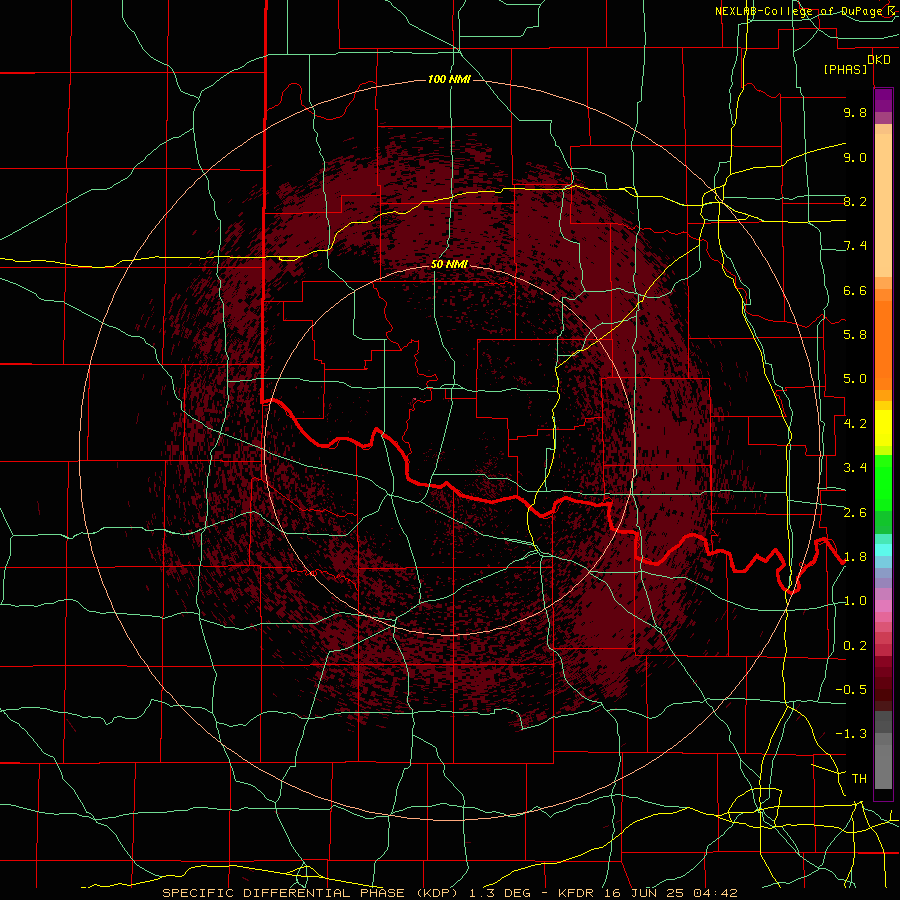Pick the pink band beside 1.0
Viewport: 900px width, 900px height.
(x=883, y=606)
